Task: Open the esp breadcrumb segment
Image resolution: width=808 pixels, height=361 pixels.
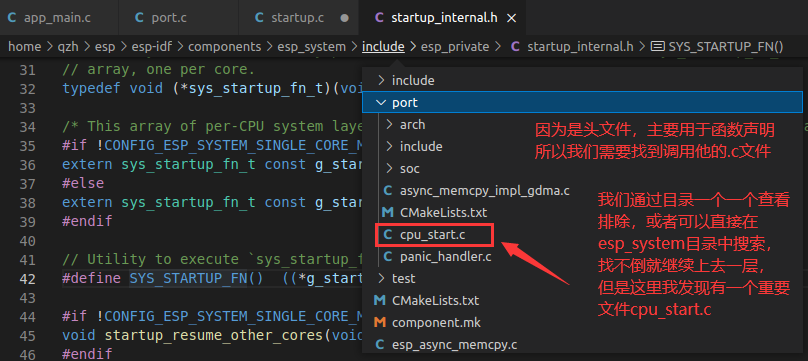Action: coord(105,47)
